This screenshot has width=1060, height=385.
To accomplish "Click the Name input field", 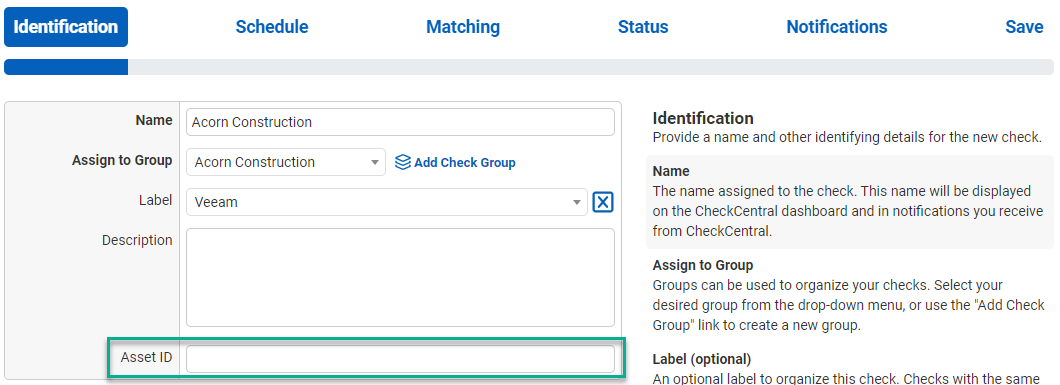I will (400, 122).
